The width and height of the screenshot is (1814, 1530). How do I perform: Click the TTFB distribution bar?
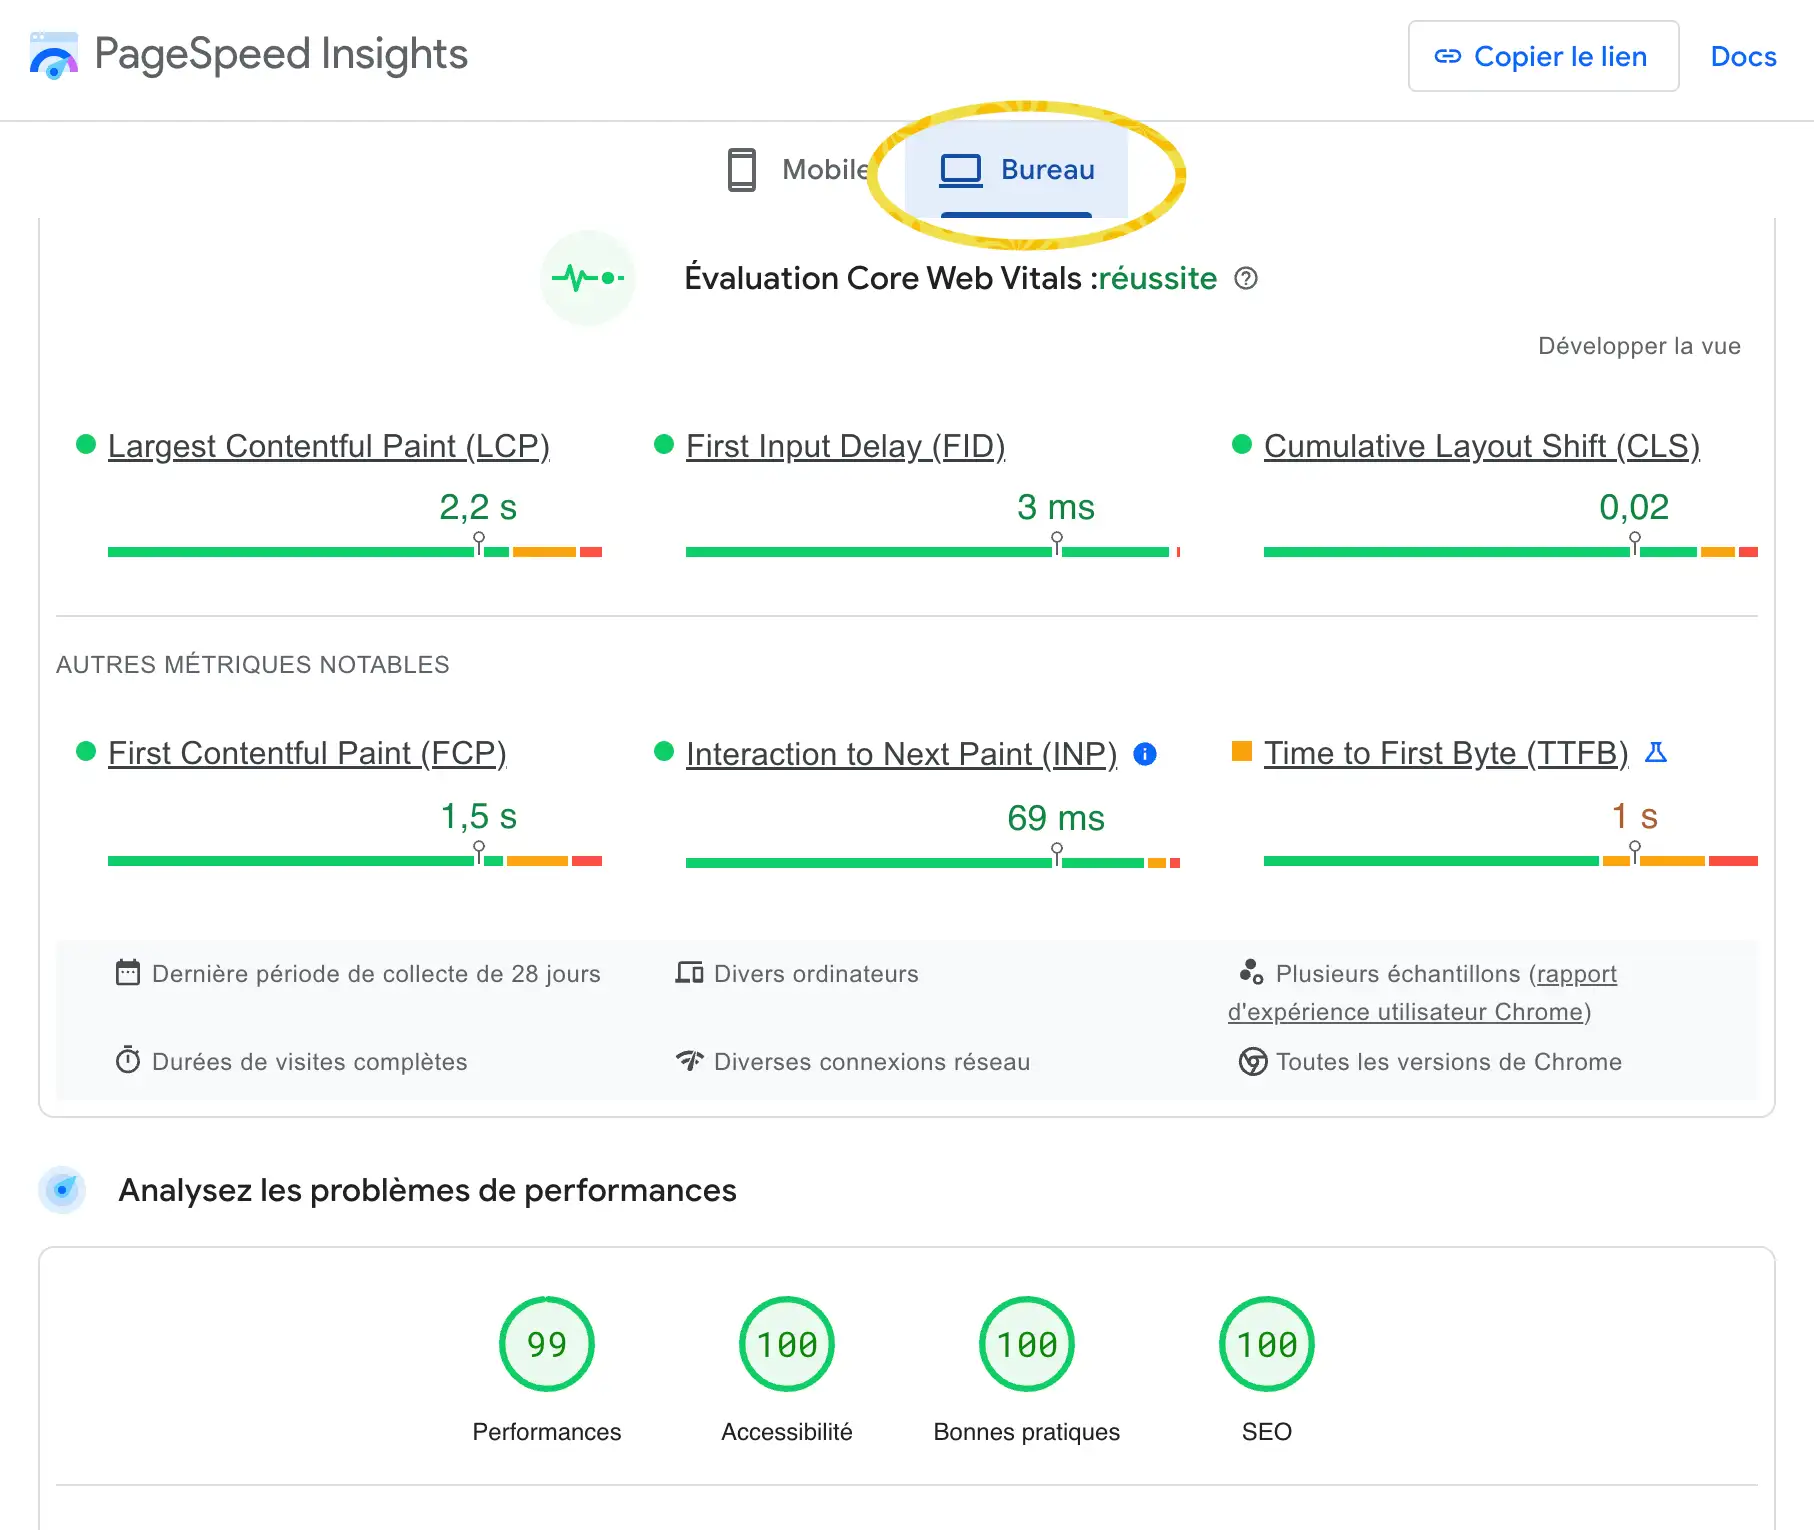1511,860
